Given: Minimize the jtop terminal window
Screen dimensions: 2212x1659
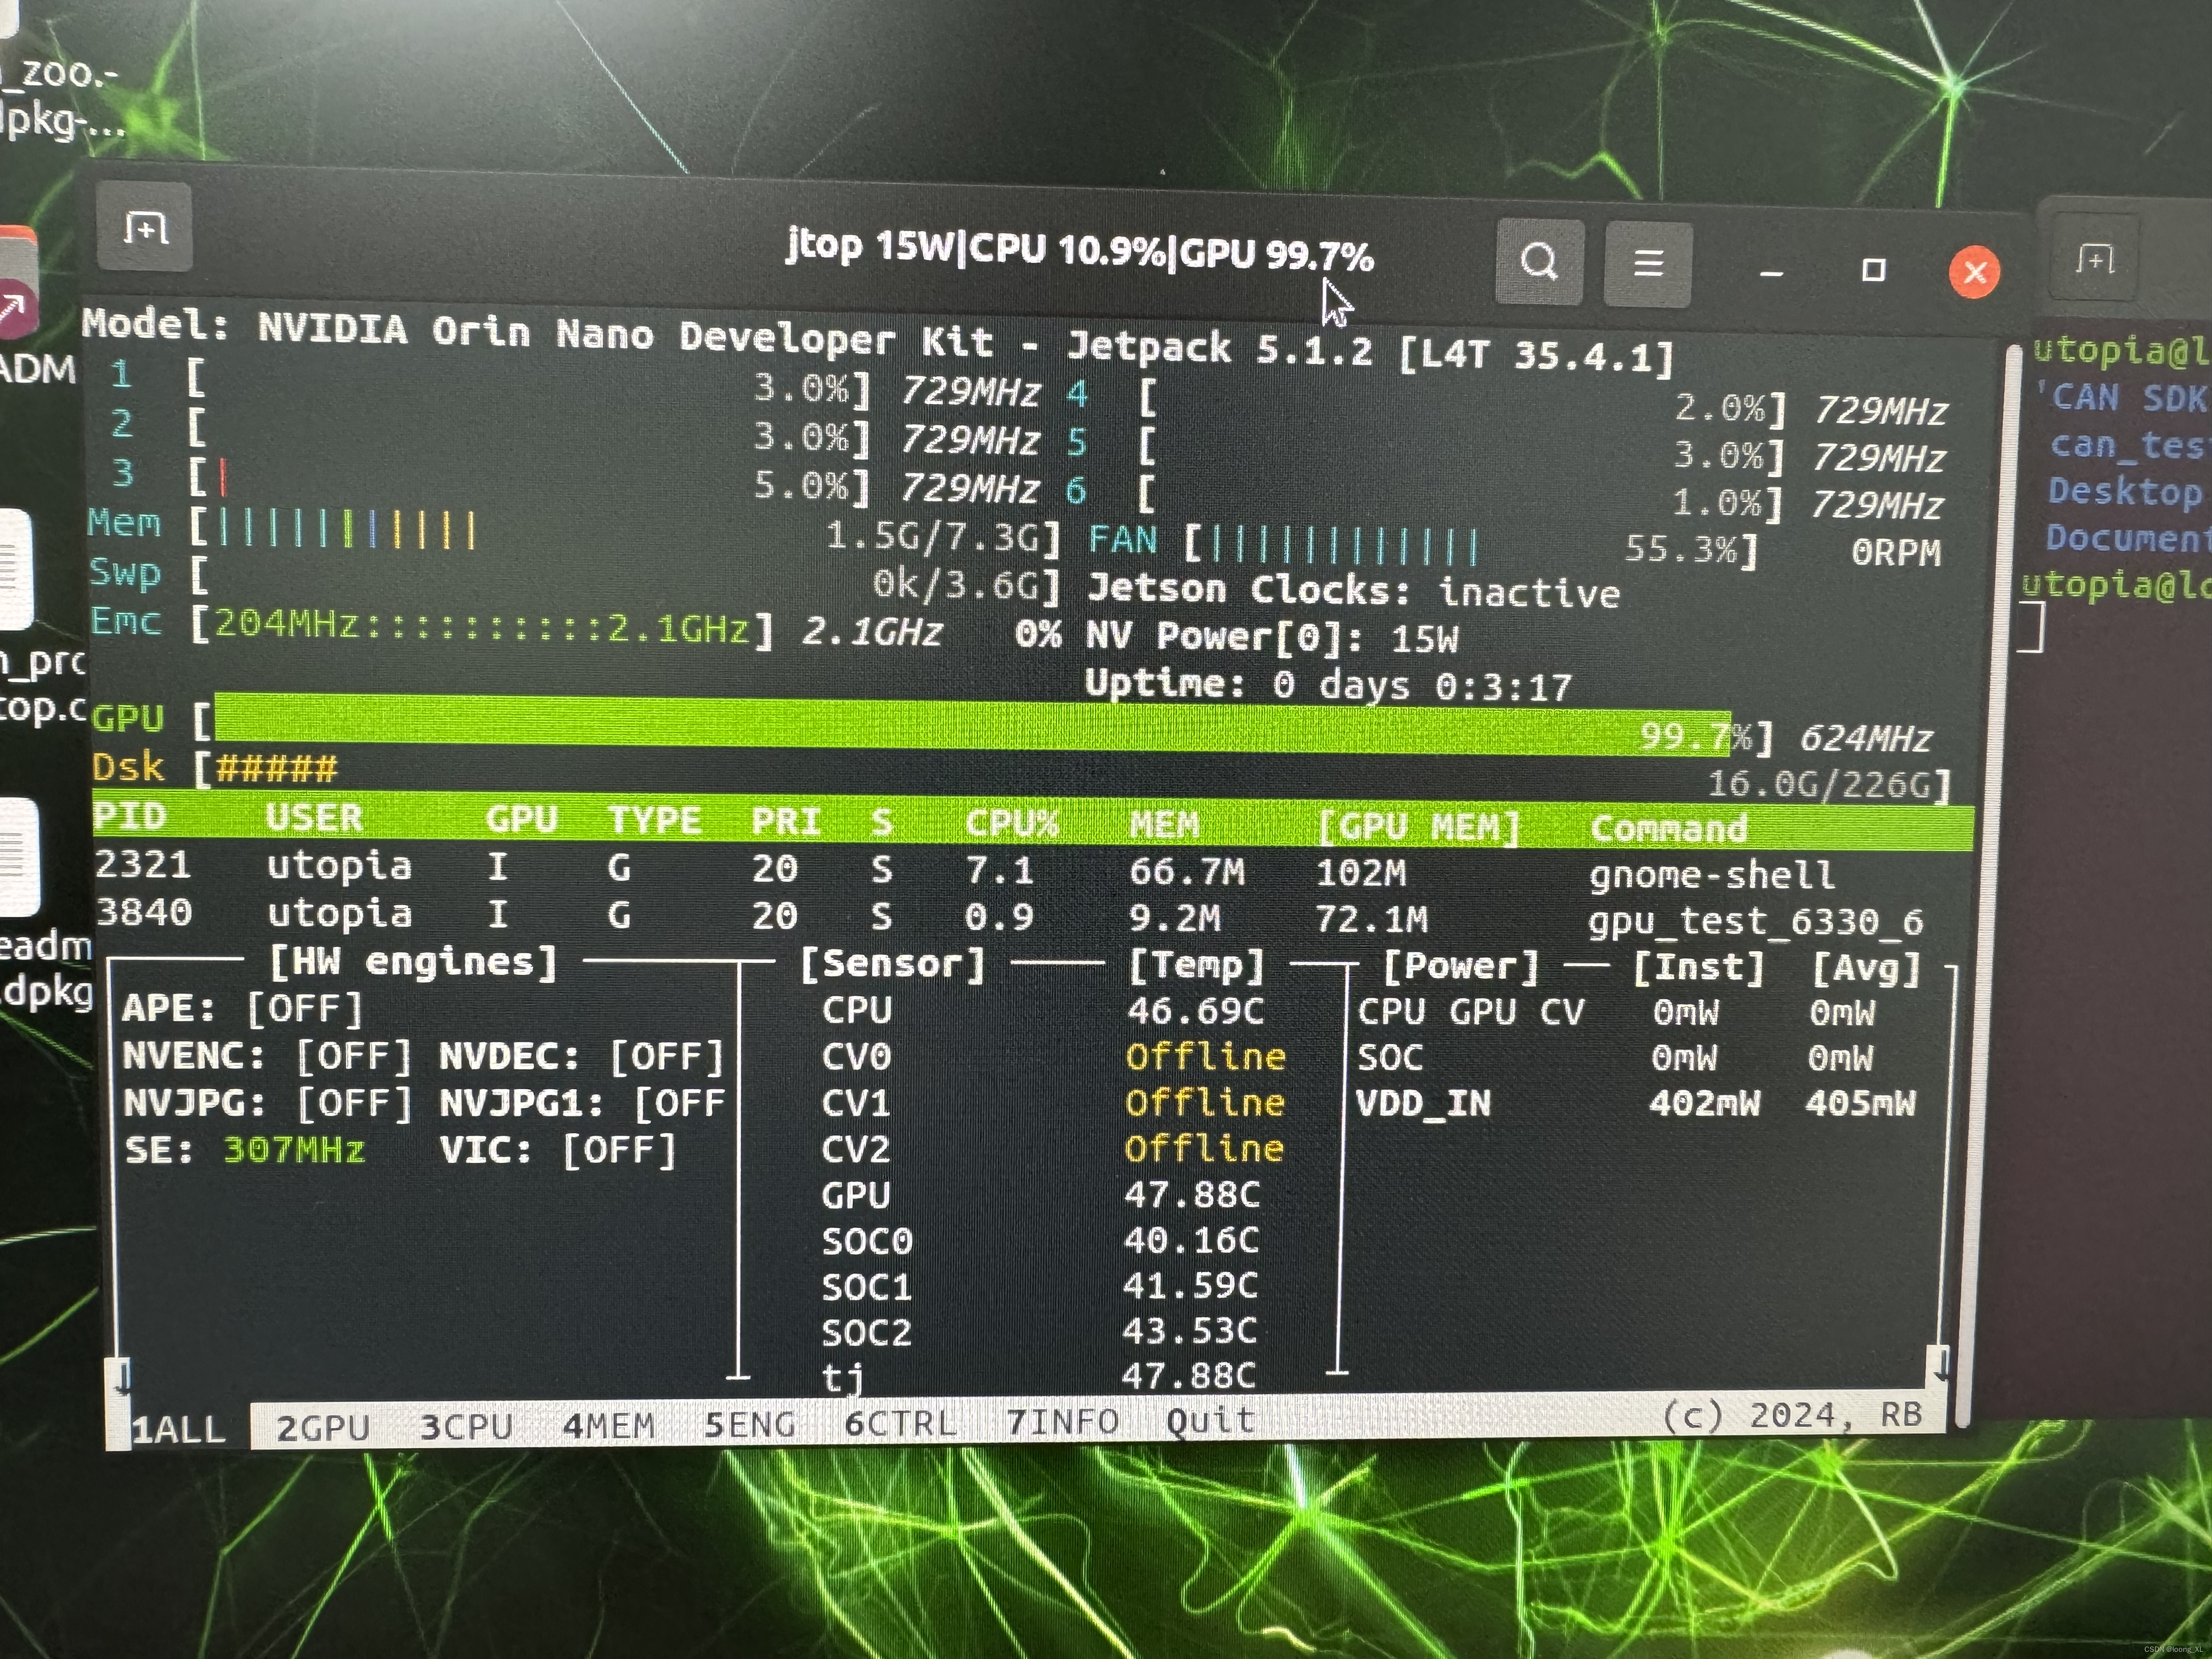Looking at the screenshot, I should click(x=1771, y=272).
